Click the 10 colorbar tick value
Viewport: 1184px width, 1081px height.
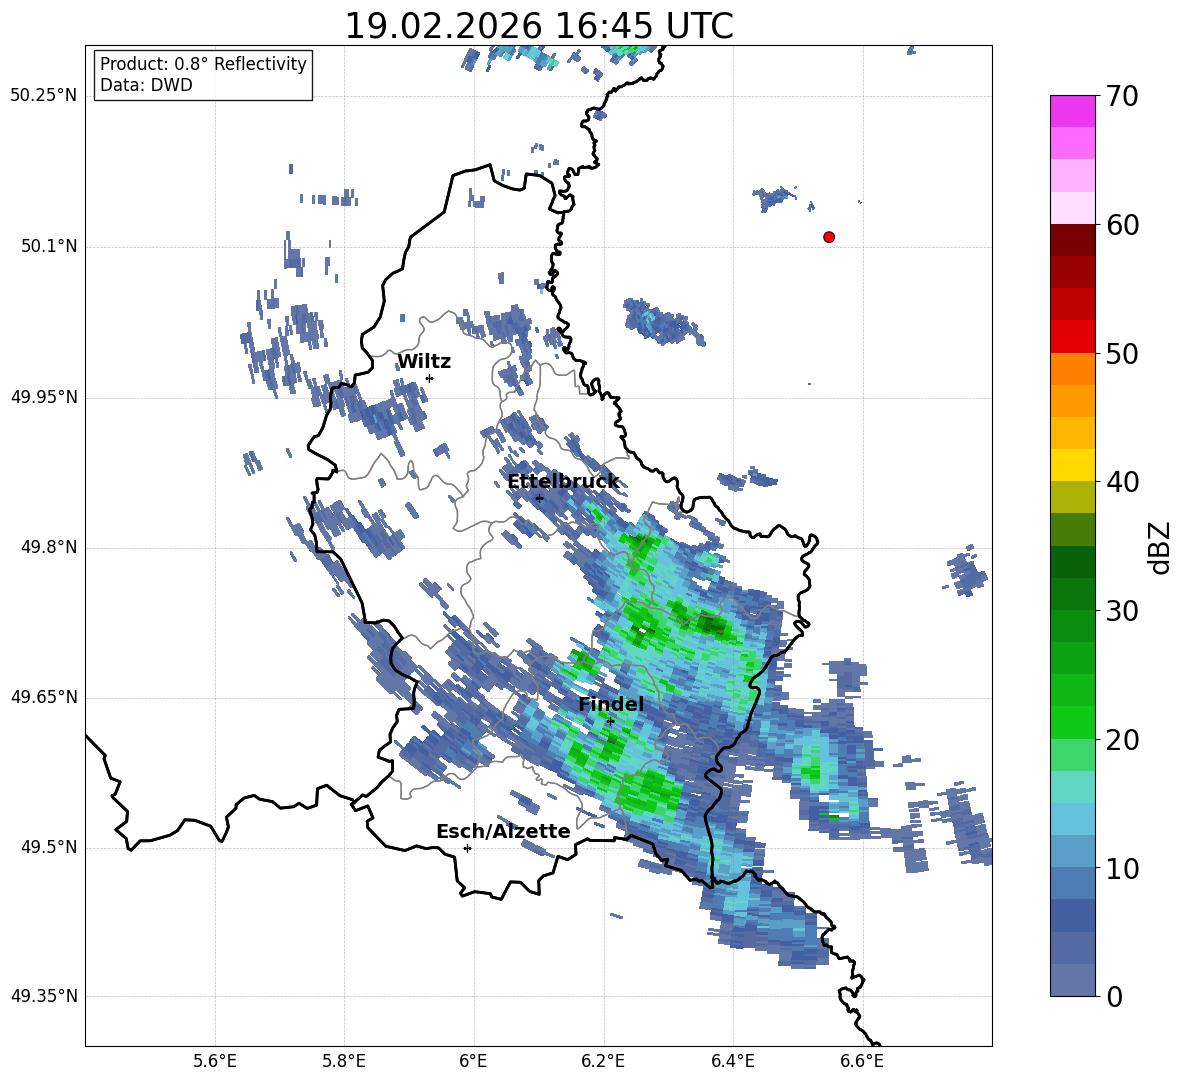(x=1122, y=869)
